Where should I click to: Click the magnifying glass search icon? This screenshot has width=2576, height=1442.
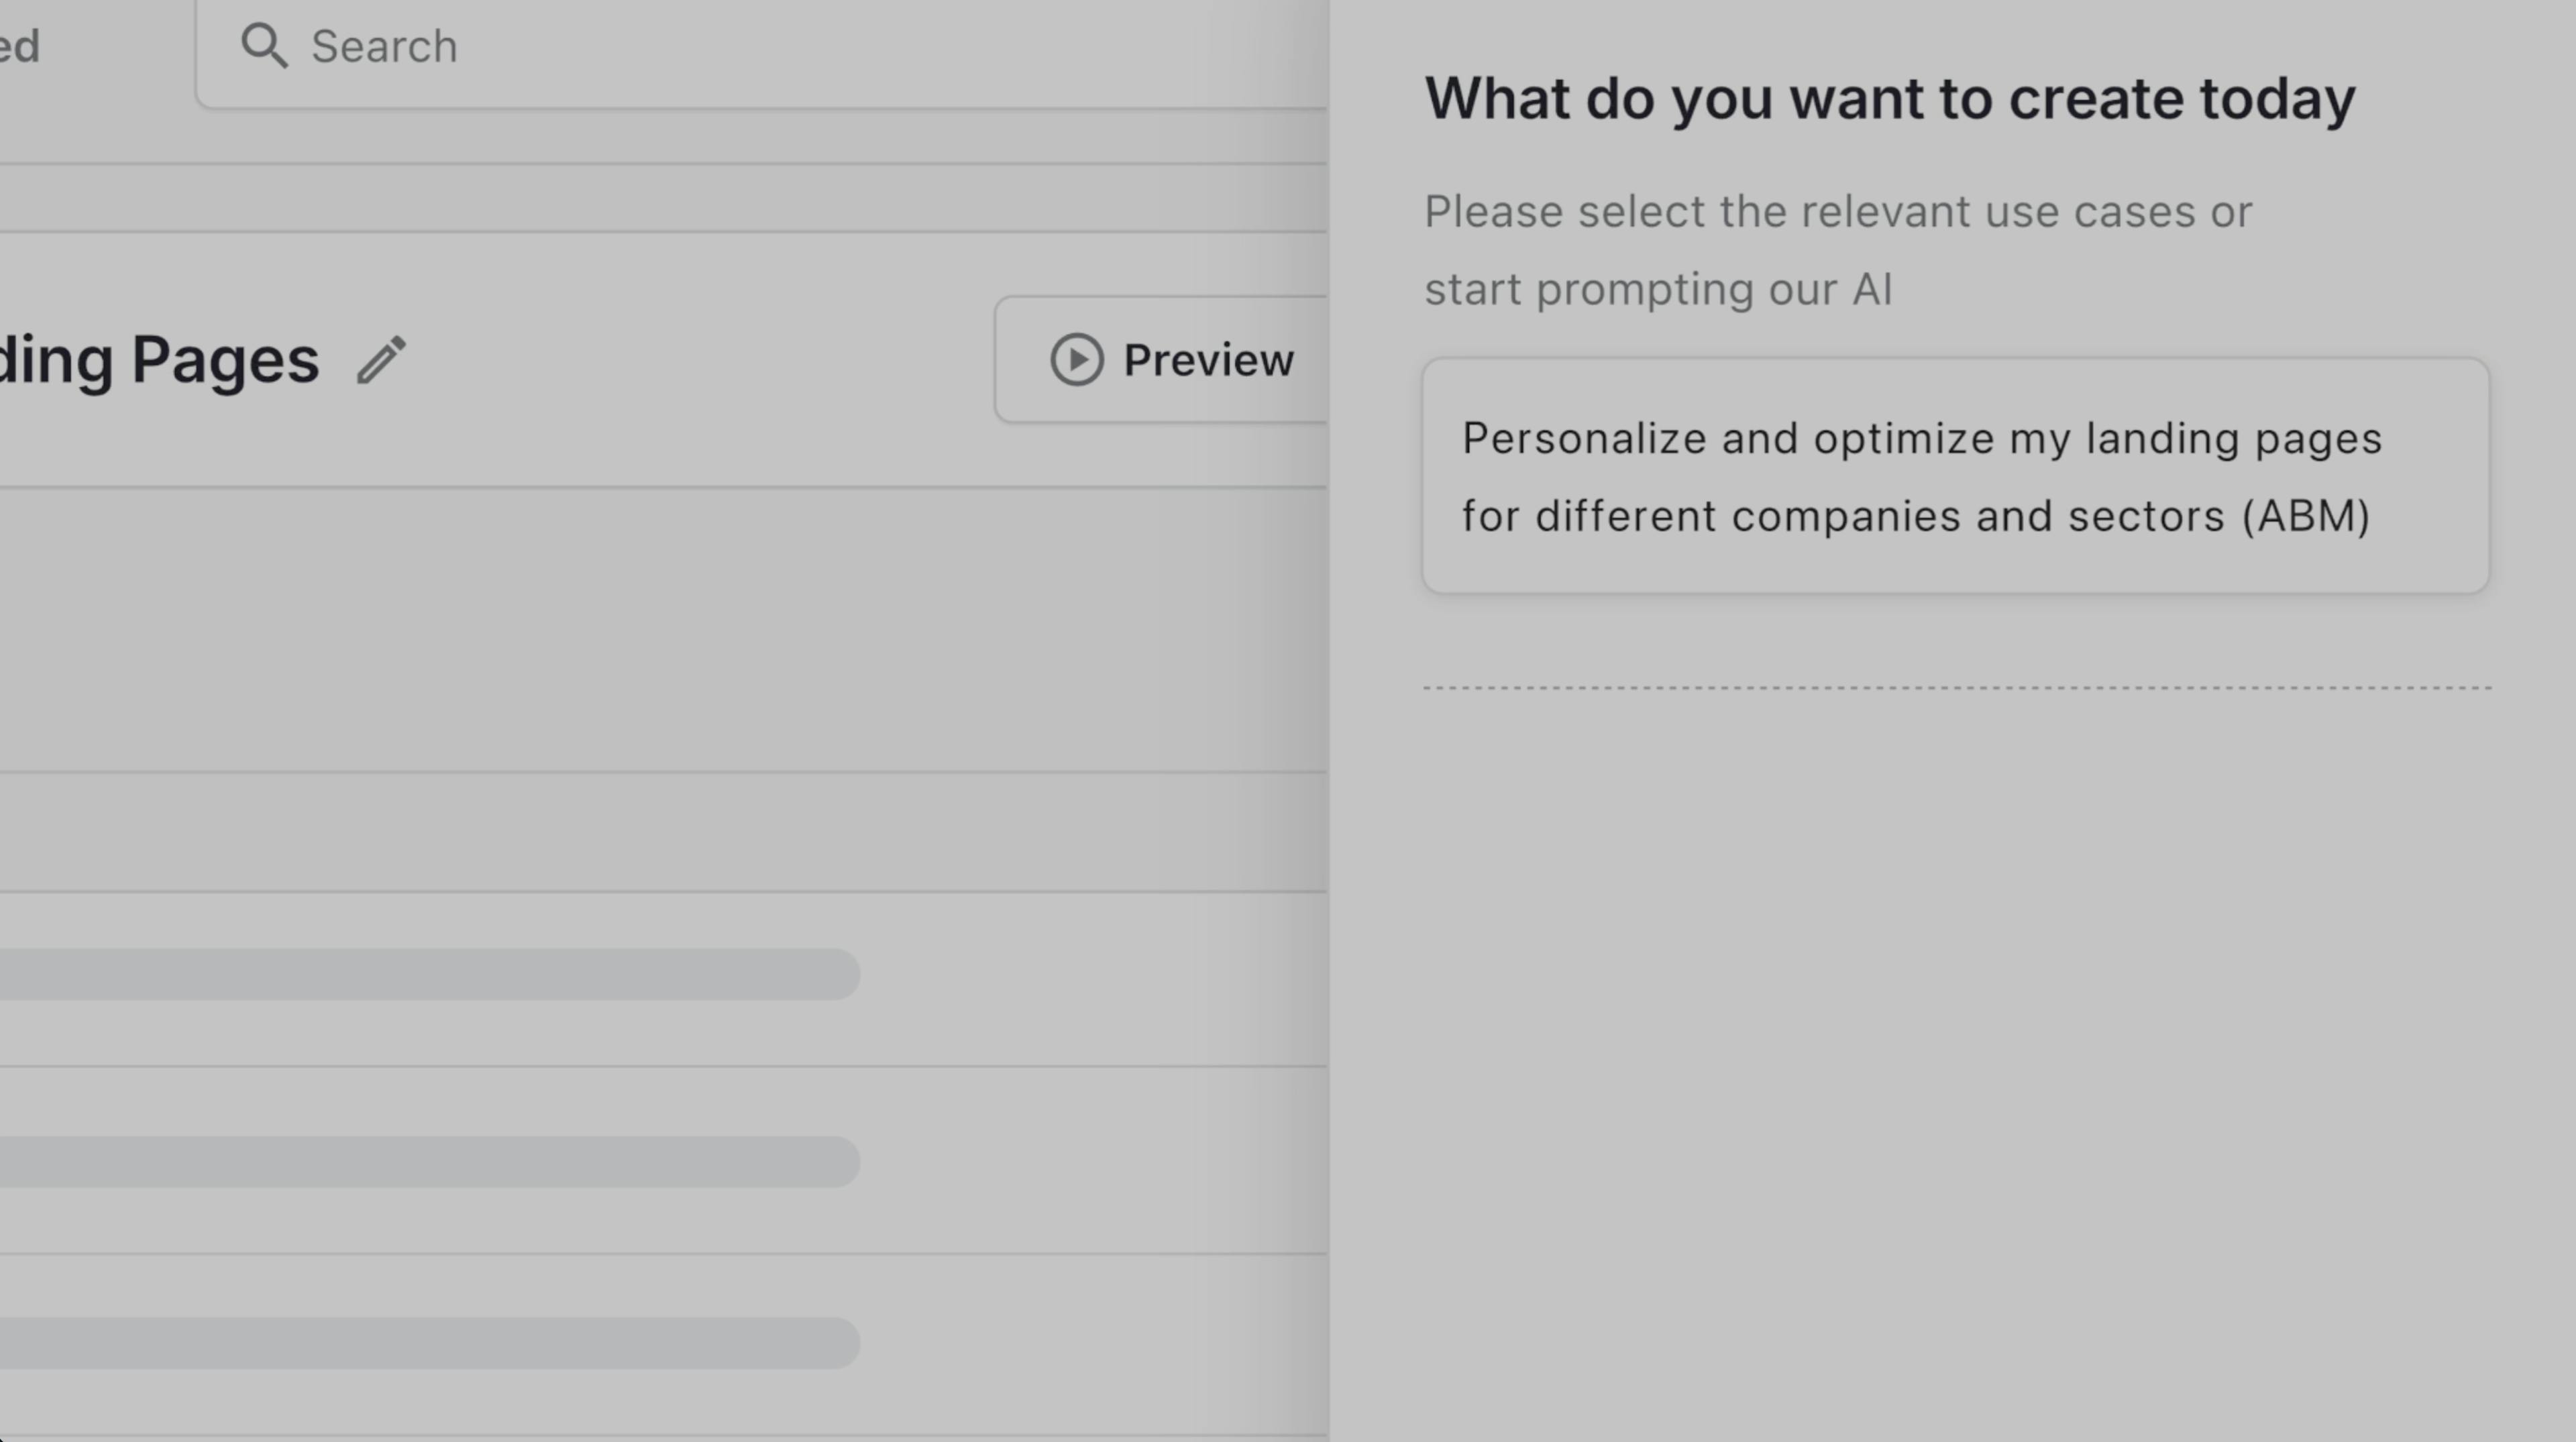pos(264,46)
